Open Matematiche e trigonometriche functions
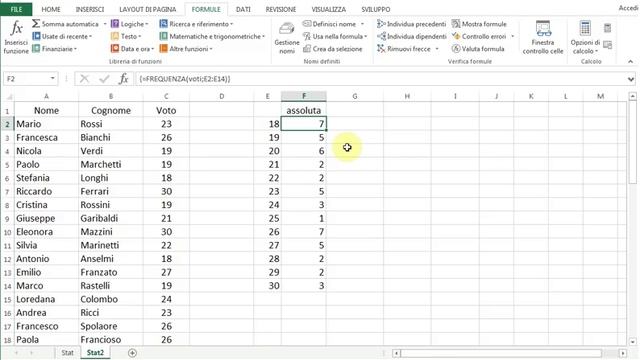This screenshot has height=360, width=640. [212, 36]
